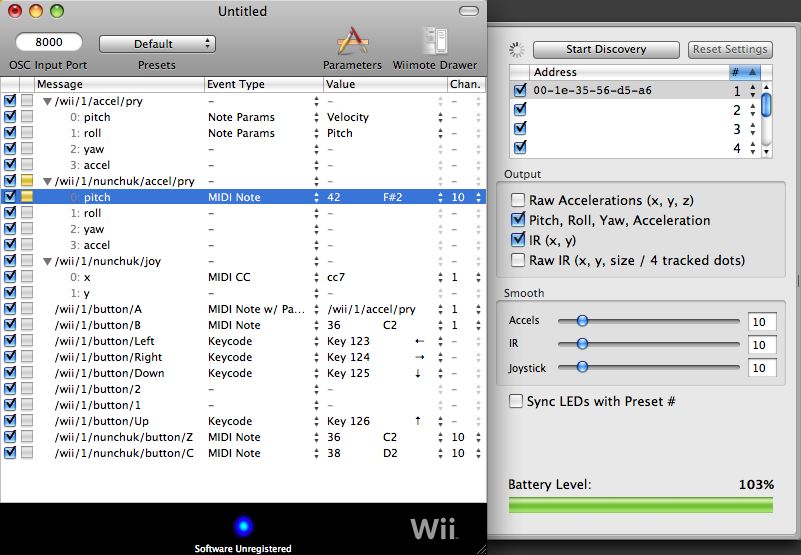Collapse the /wii/1/nunchuk/joy group
Screen dimensions: 801x555
tap(46, 261)
